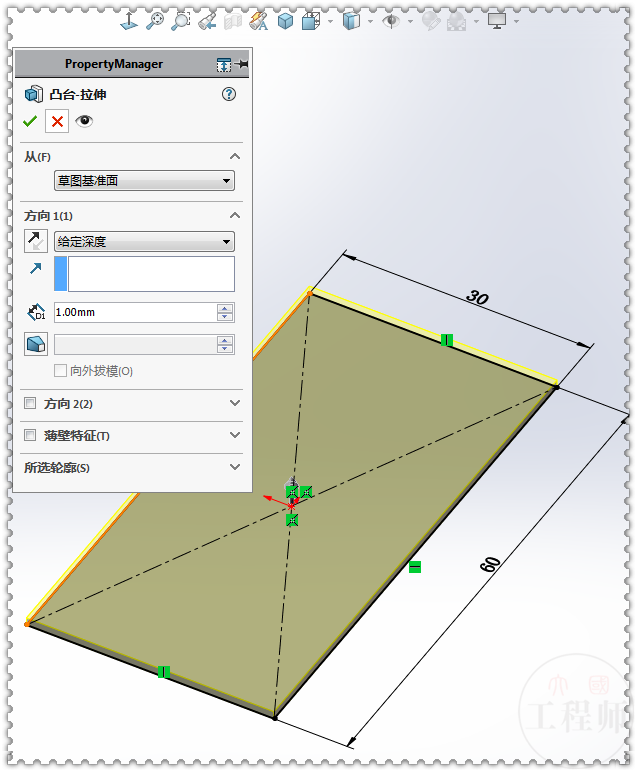
Task: Click the draft angle up spinner arrow
Action: (x=225, y=340)
